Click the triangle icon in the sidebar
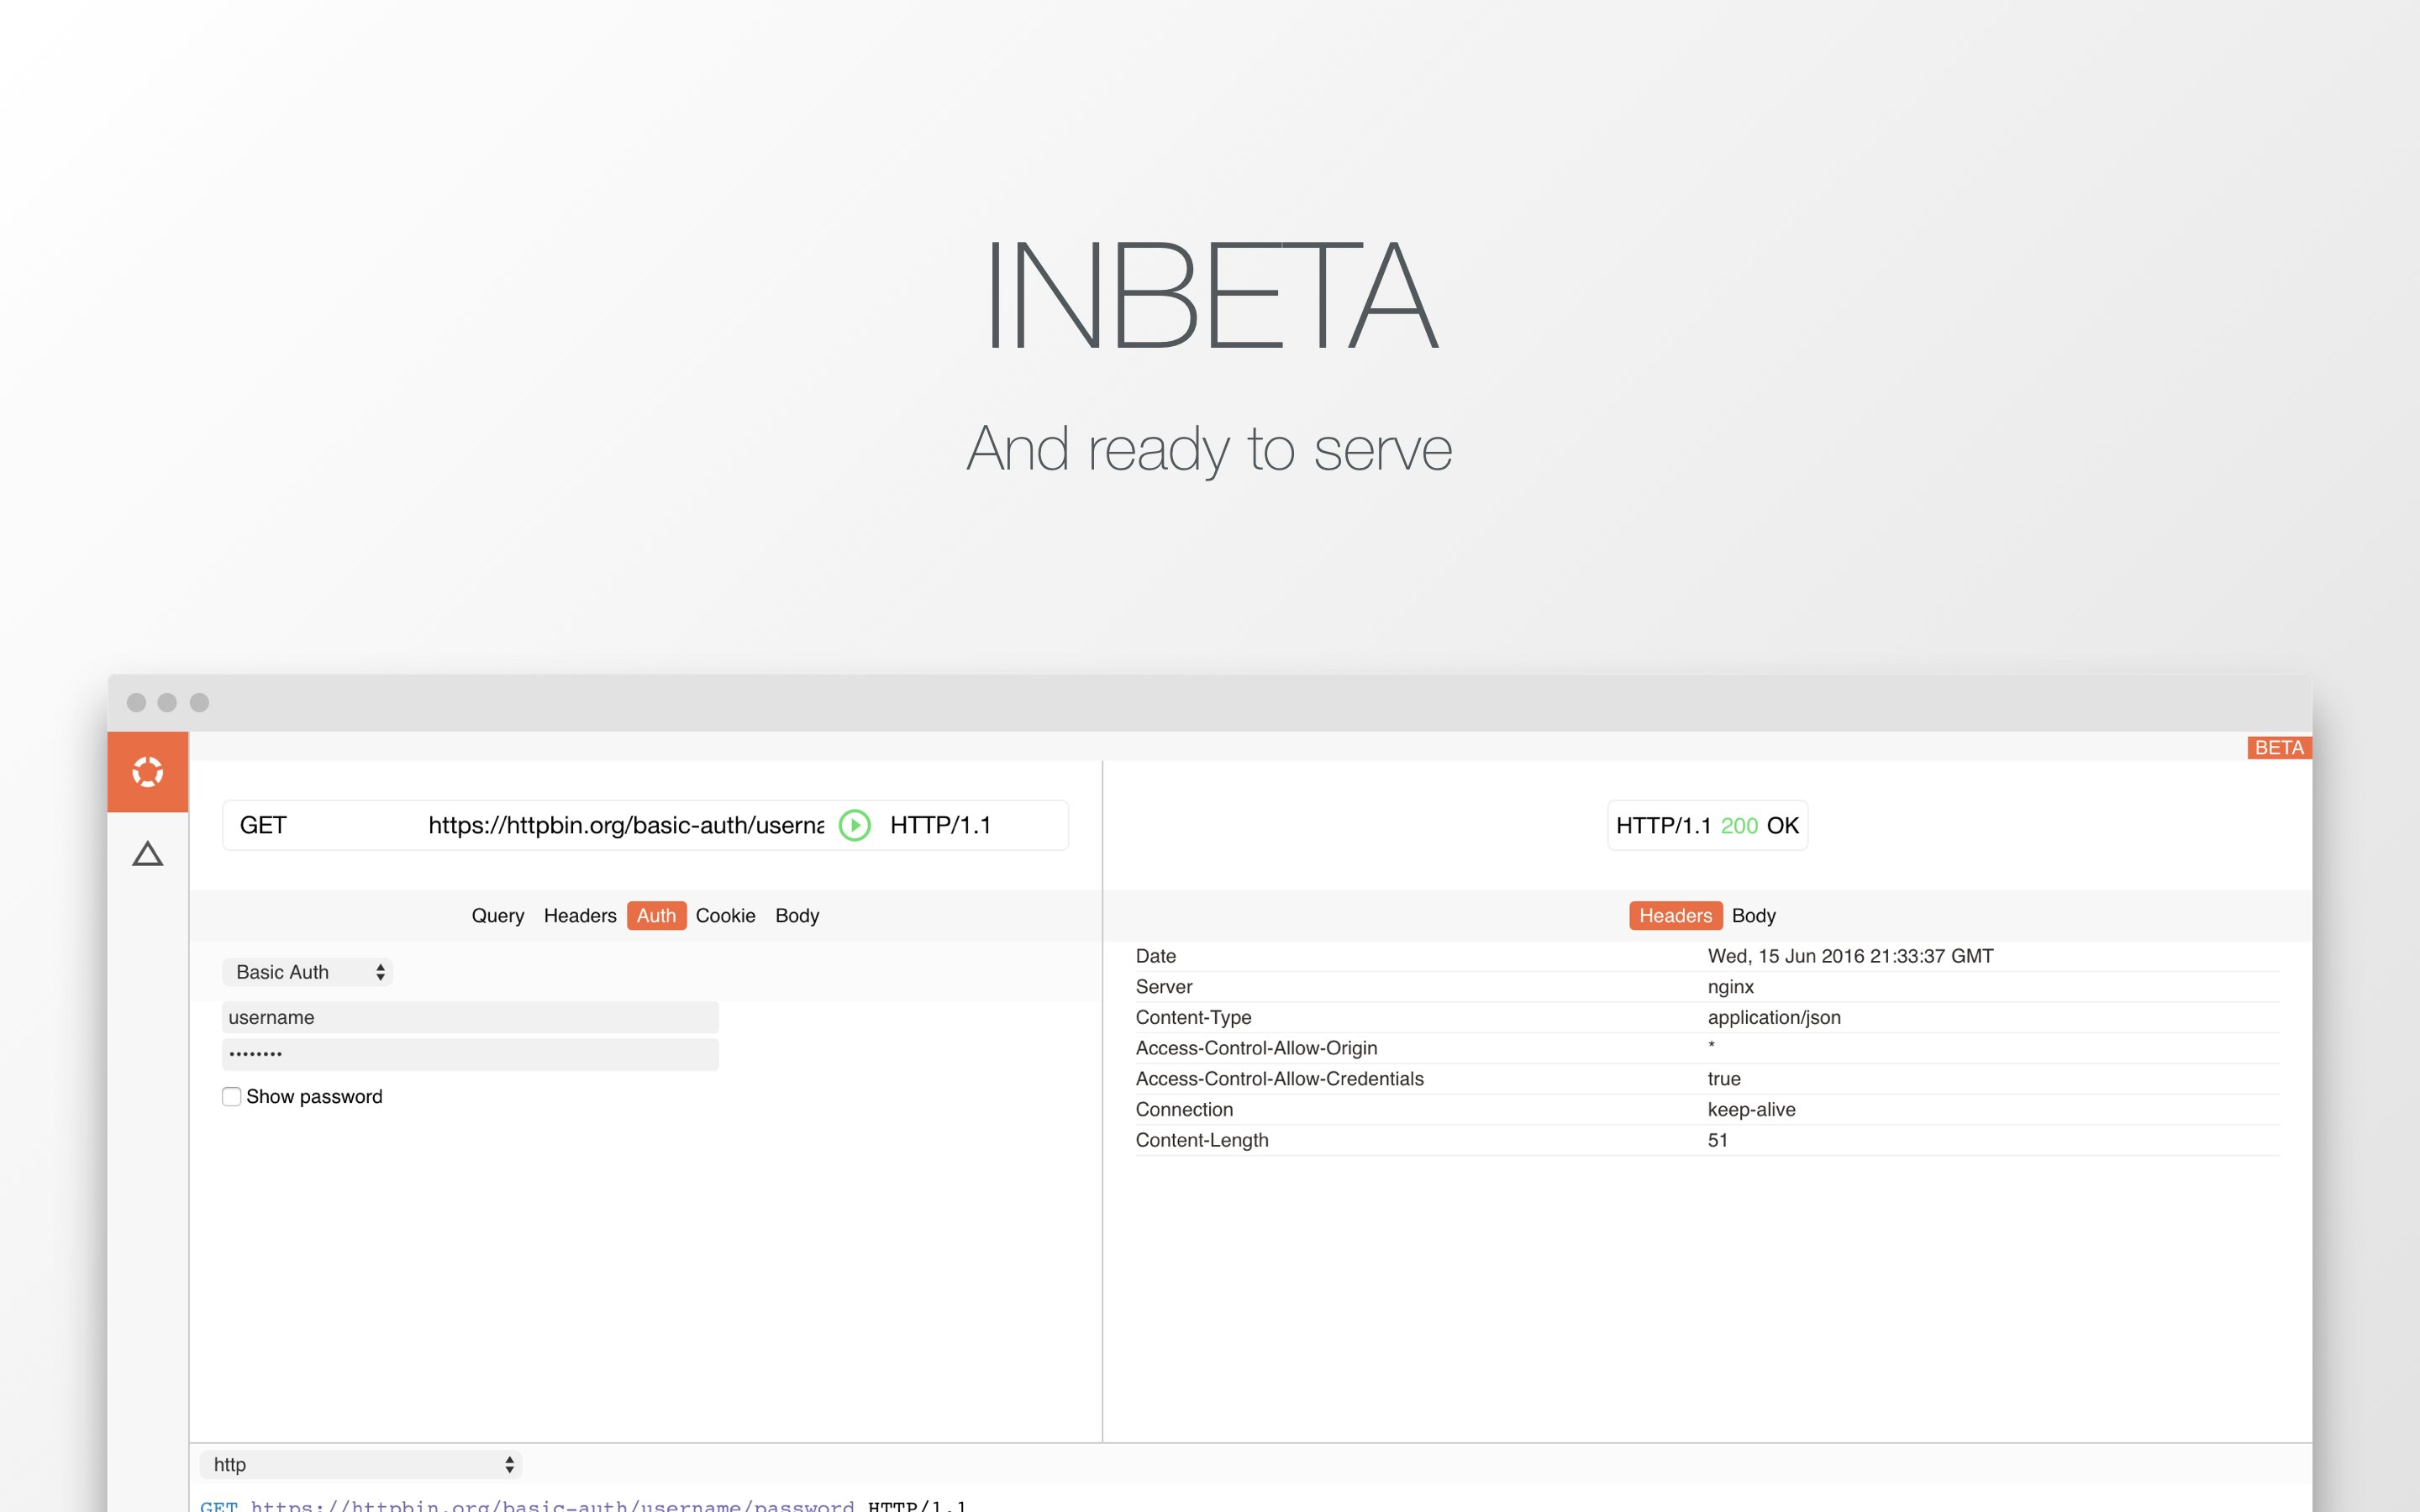The image size is (2420, 1512). click(x=147, y=854)
